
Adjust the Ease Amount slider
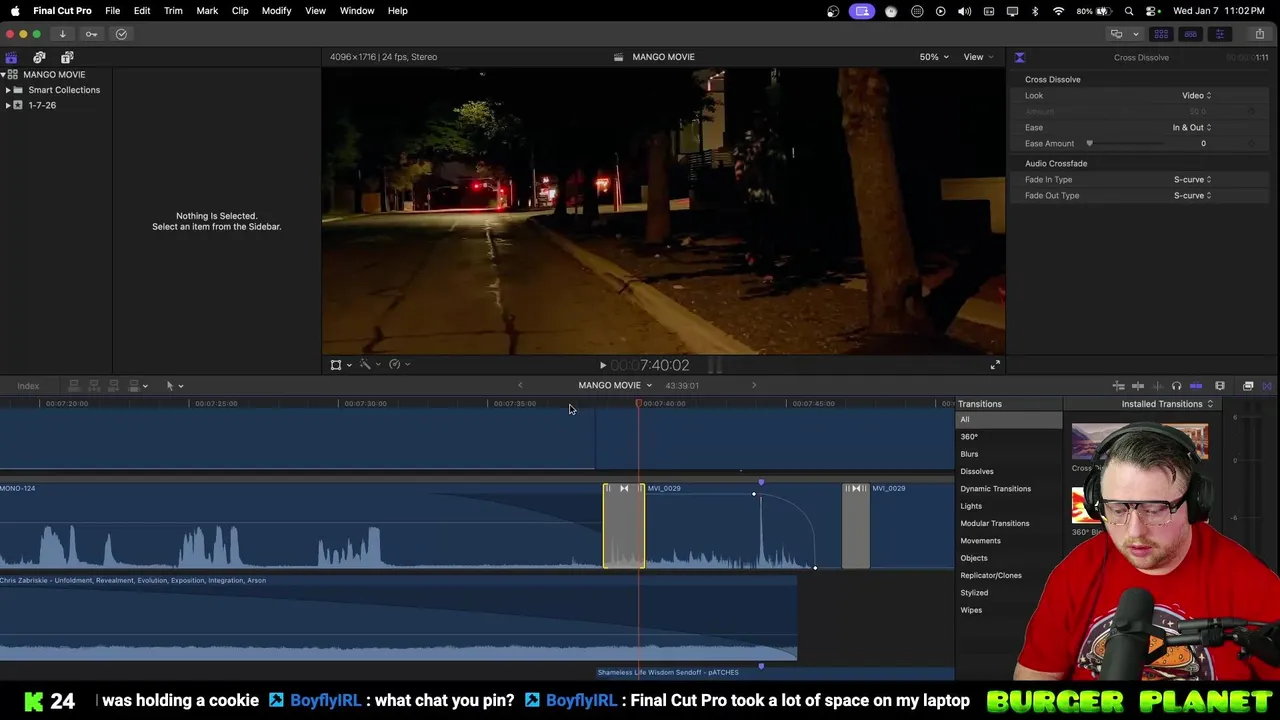tap(1090, 144)
